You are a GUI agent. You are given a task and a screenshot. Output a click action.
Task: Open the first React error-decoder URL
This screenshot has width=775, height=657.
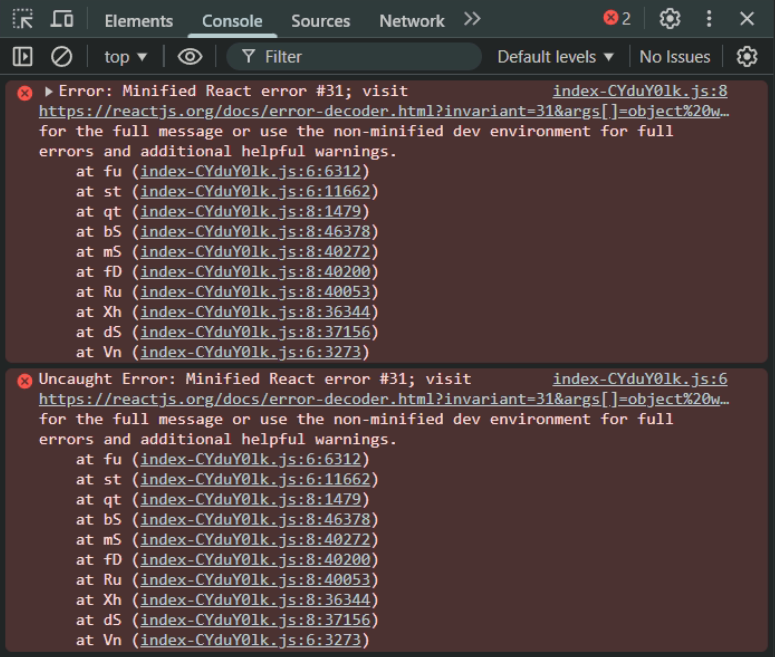pos(384,111)
